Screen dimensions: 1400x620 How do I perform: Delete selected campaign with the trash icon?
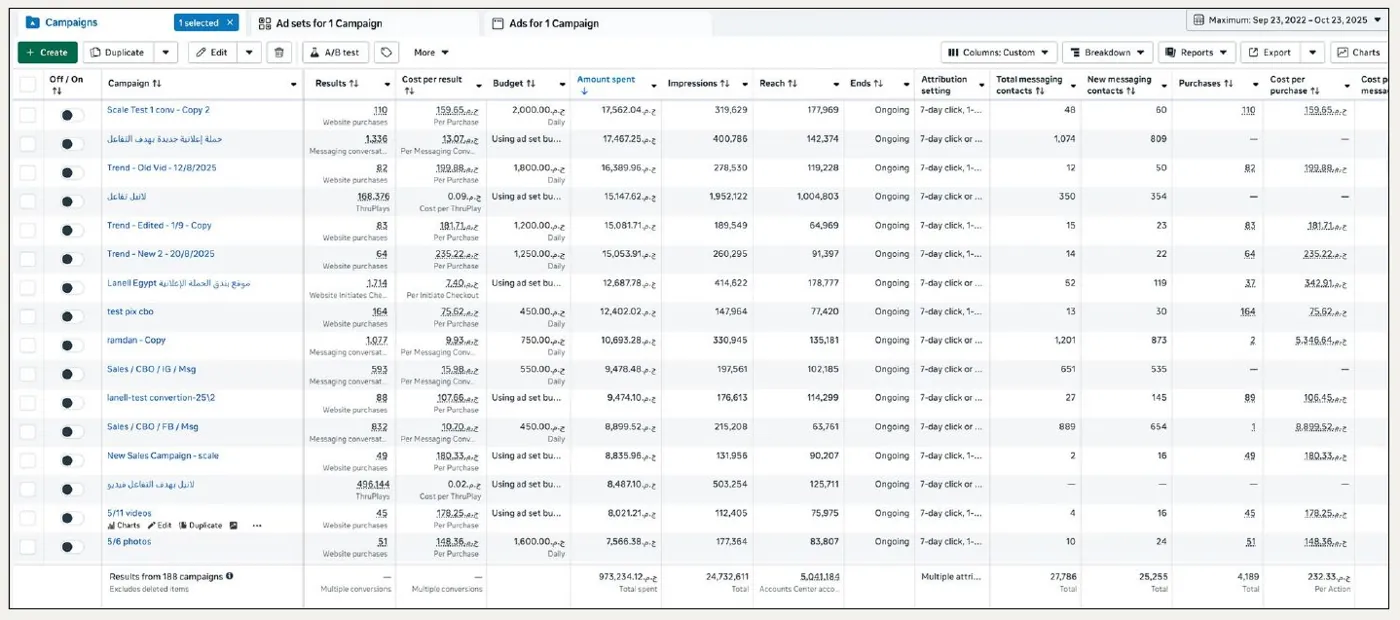279,53
